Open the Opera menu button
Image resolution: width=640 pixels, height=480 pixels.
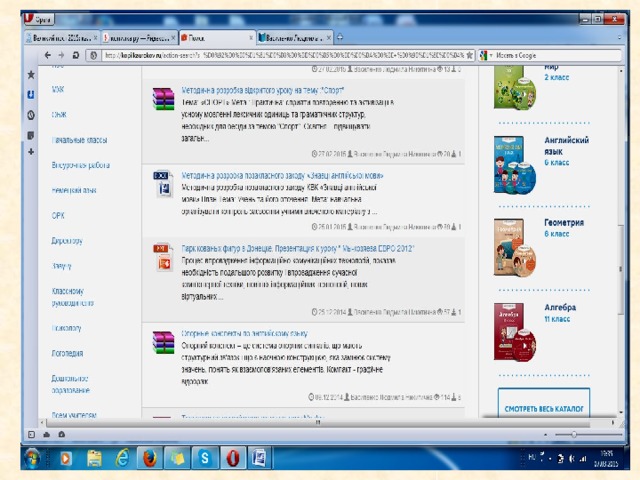38,19
